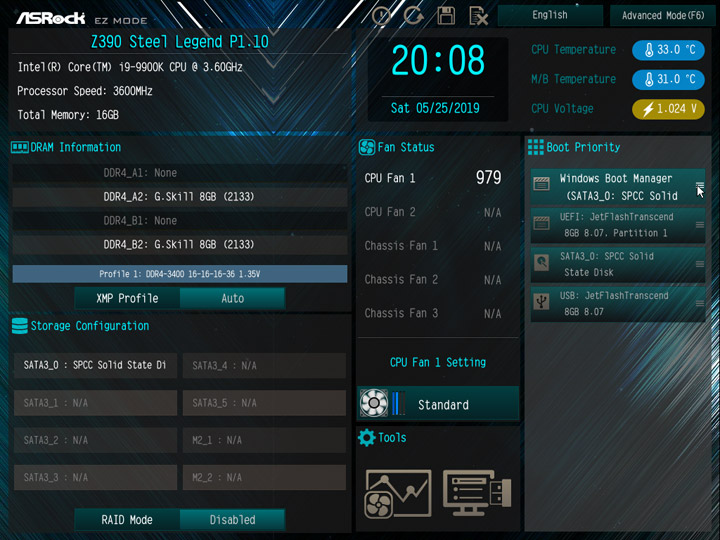Click SATA3_0 SPCC Solid State Disk boot entry

[618, 264]
